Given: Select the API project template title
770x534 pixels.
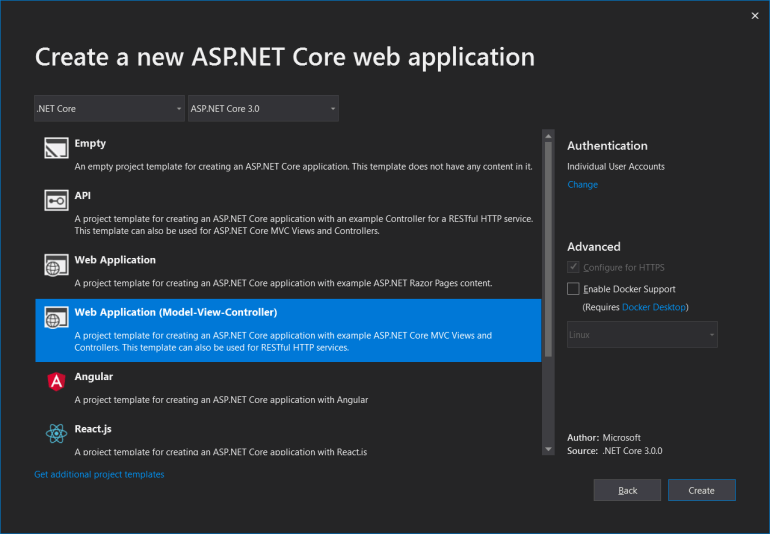Looking at the screenshot, I should 82,196.
